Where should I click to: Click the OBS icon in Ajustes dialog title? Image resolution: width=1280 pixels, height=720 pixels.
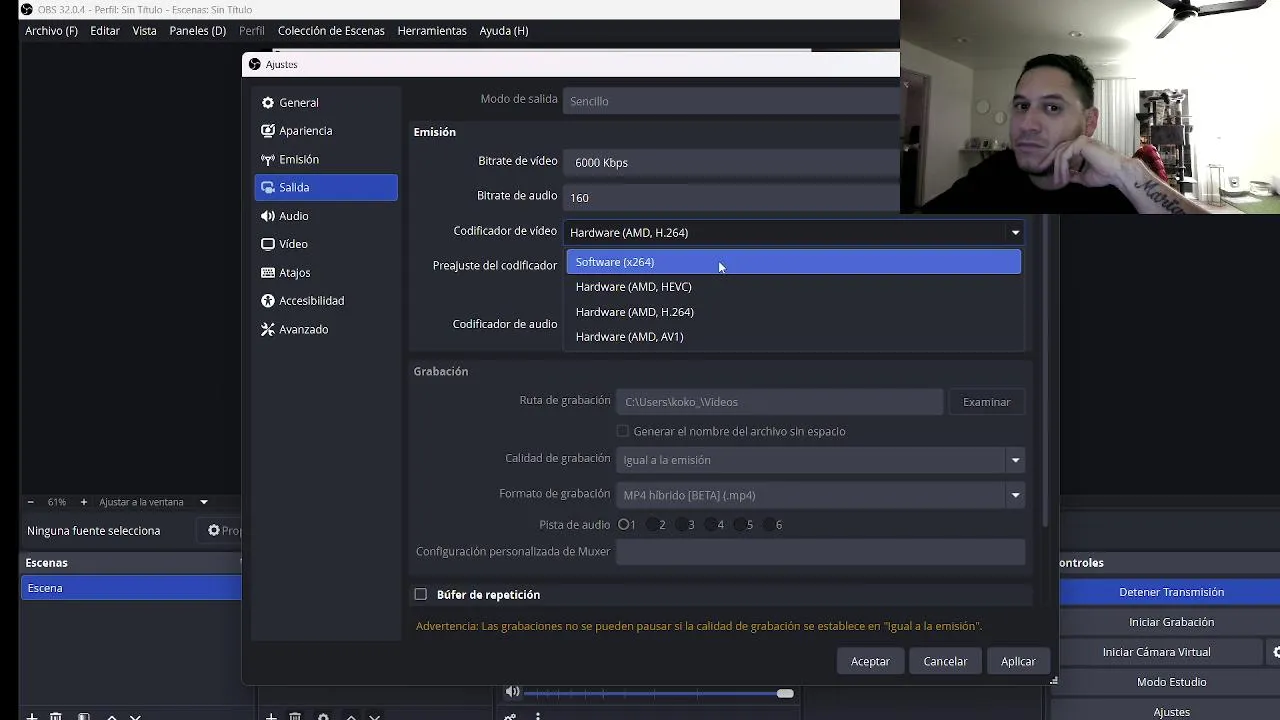(x=254, y=64)
